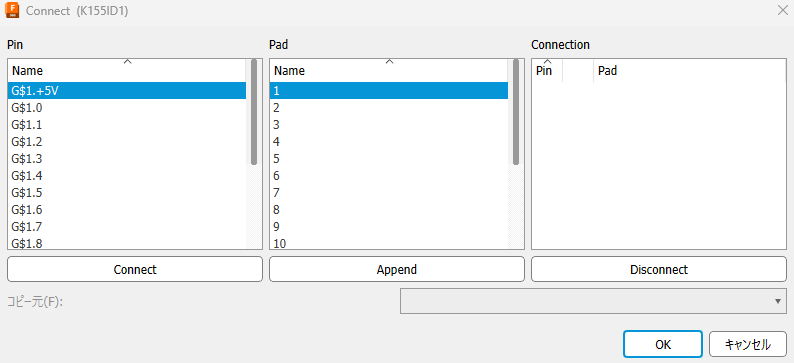Sort Pad list by Name column header
The height and width of the screenshot is (363, 794).
[389, 70]
